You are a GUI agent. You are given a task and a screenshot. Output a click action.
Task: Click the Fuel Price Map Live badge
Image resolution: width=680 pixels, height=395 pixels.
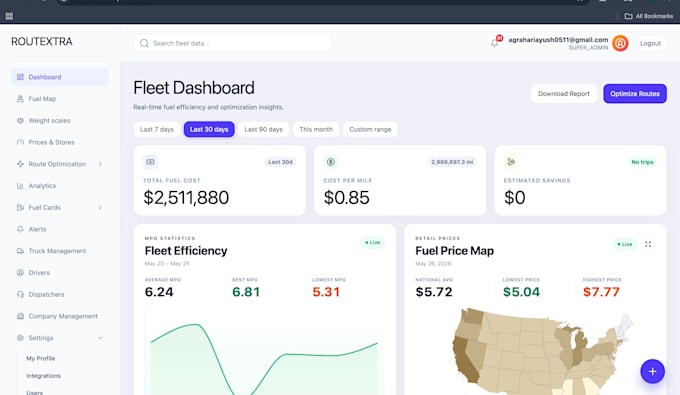click(x=624, y=244)
